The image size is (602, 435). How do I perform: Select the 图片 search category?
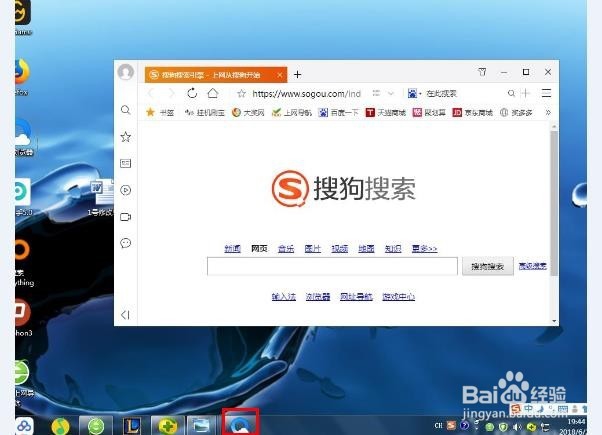click(313, 249)
